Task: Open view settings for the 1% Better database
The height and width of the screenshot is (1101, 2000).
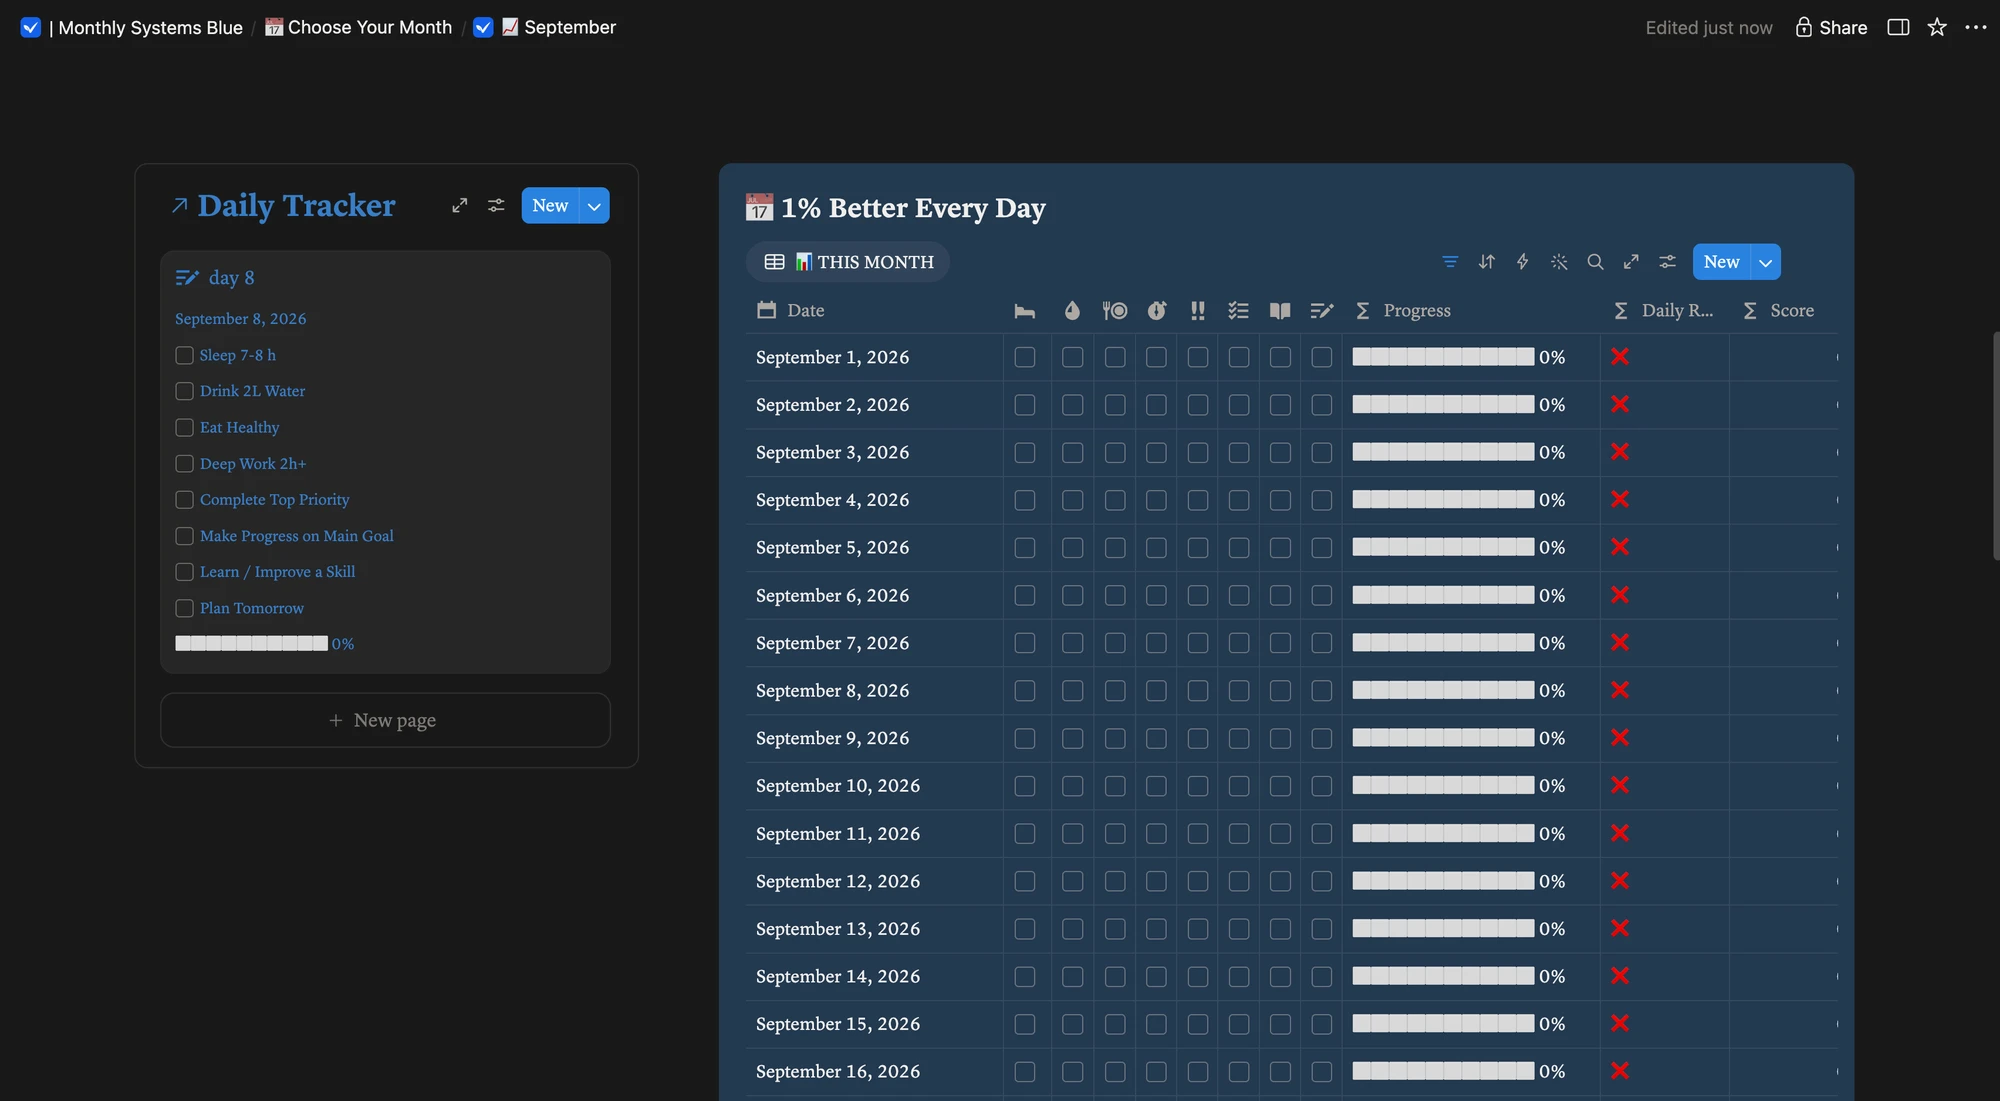Action: tap(1667, 262)
